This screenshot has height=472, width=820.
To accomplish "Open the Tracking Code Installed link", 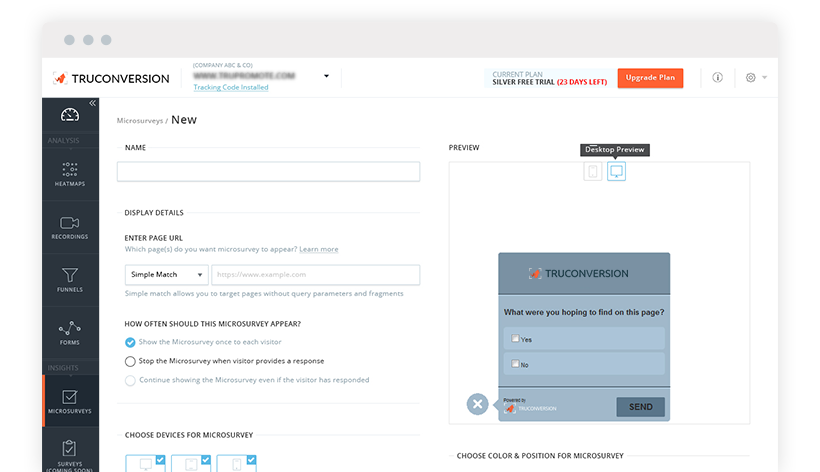I will 231,87.
